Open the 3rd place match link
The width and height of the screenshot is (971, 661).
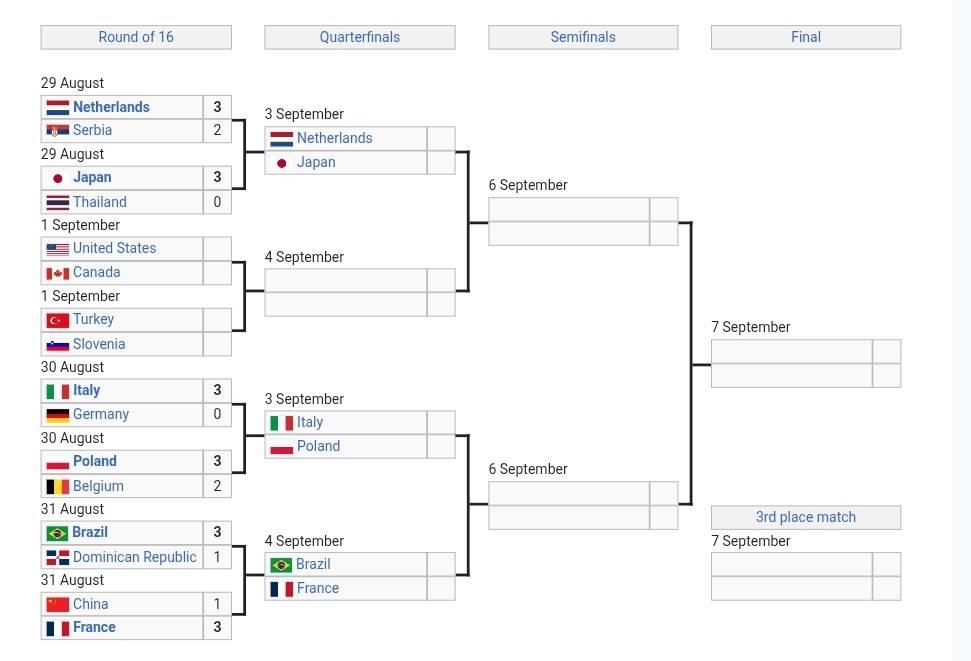tap(806, 517)
